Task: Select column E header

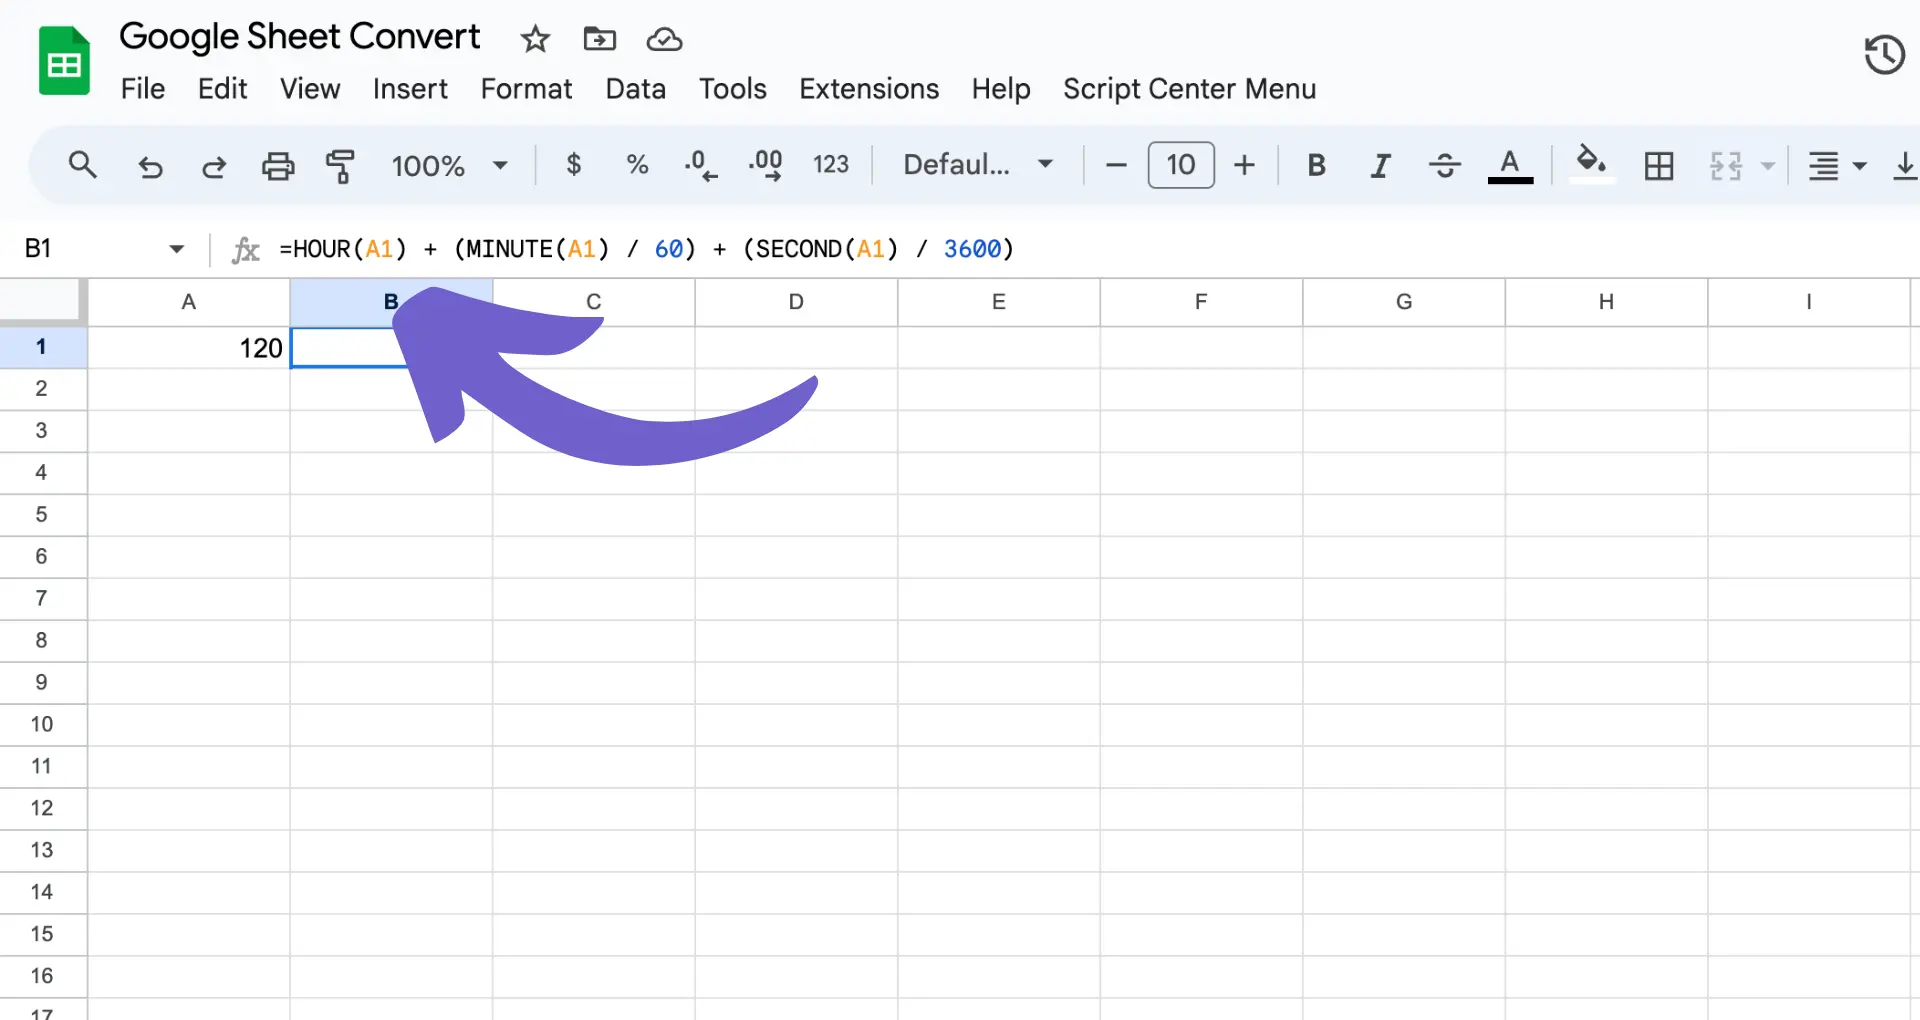Action: pos(999,302)
